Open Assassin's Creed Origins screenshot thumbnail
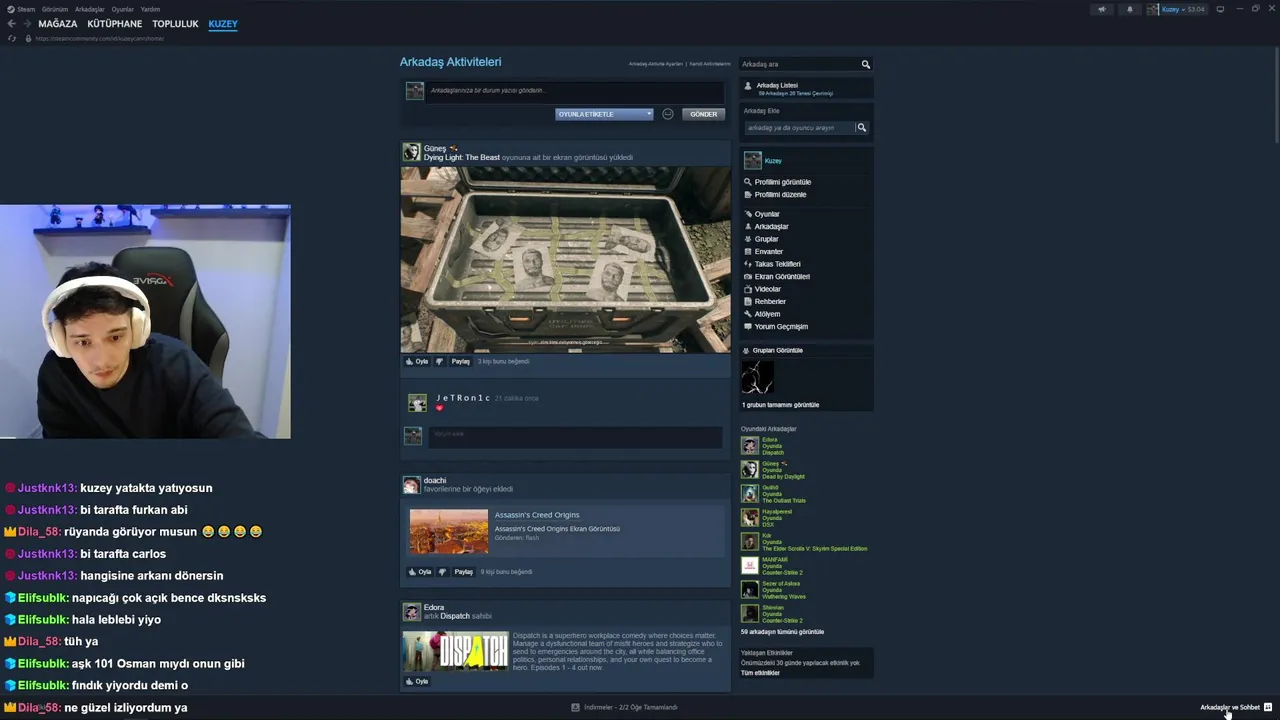The width and height of the screenshot is (1280, 720). pos(449,531)
